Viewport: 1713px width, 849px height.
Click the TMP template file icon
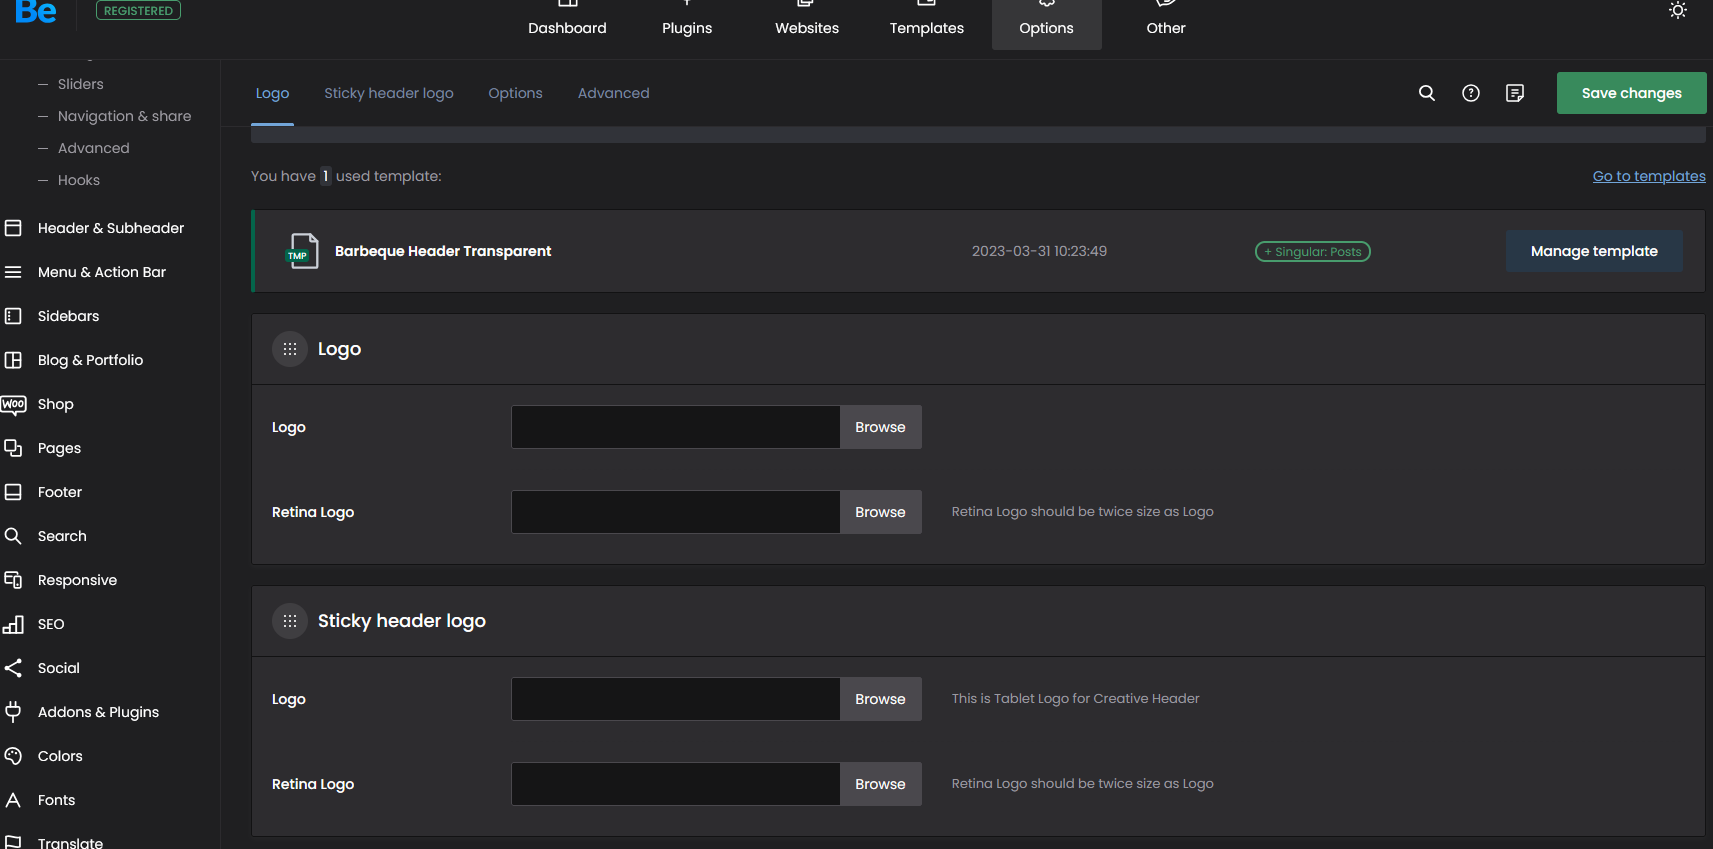coord(302,251)
